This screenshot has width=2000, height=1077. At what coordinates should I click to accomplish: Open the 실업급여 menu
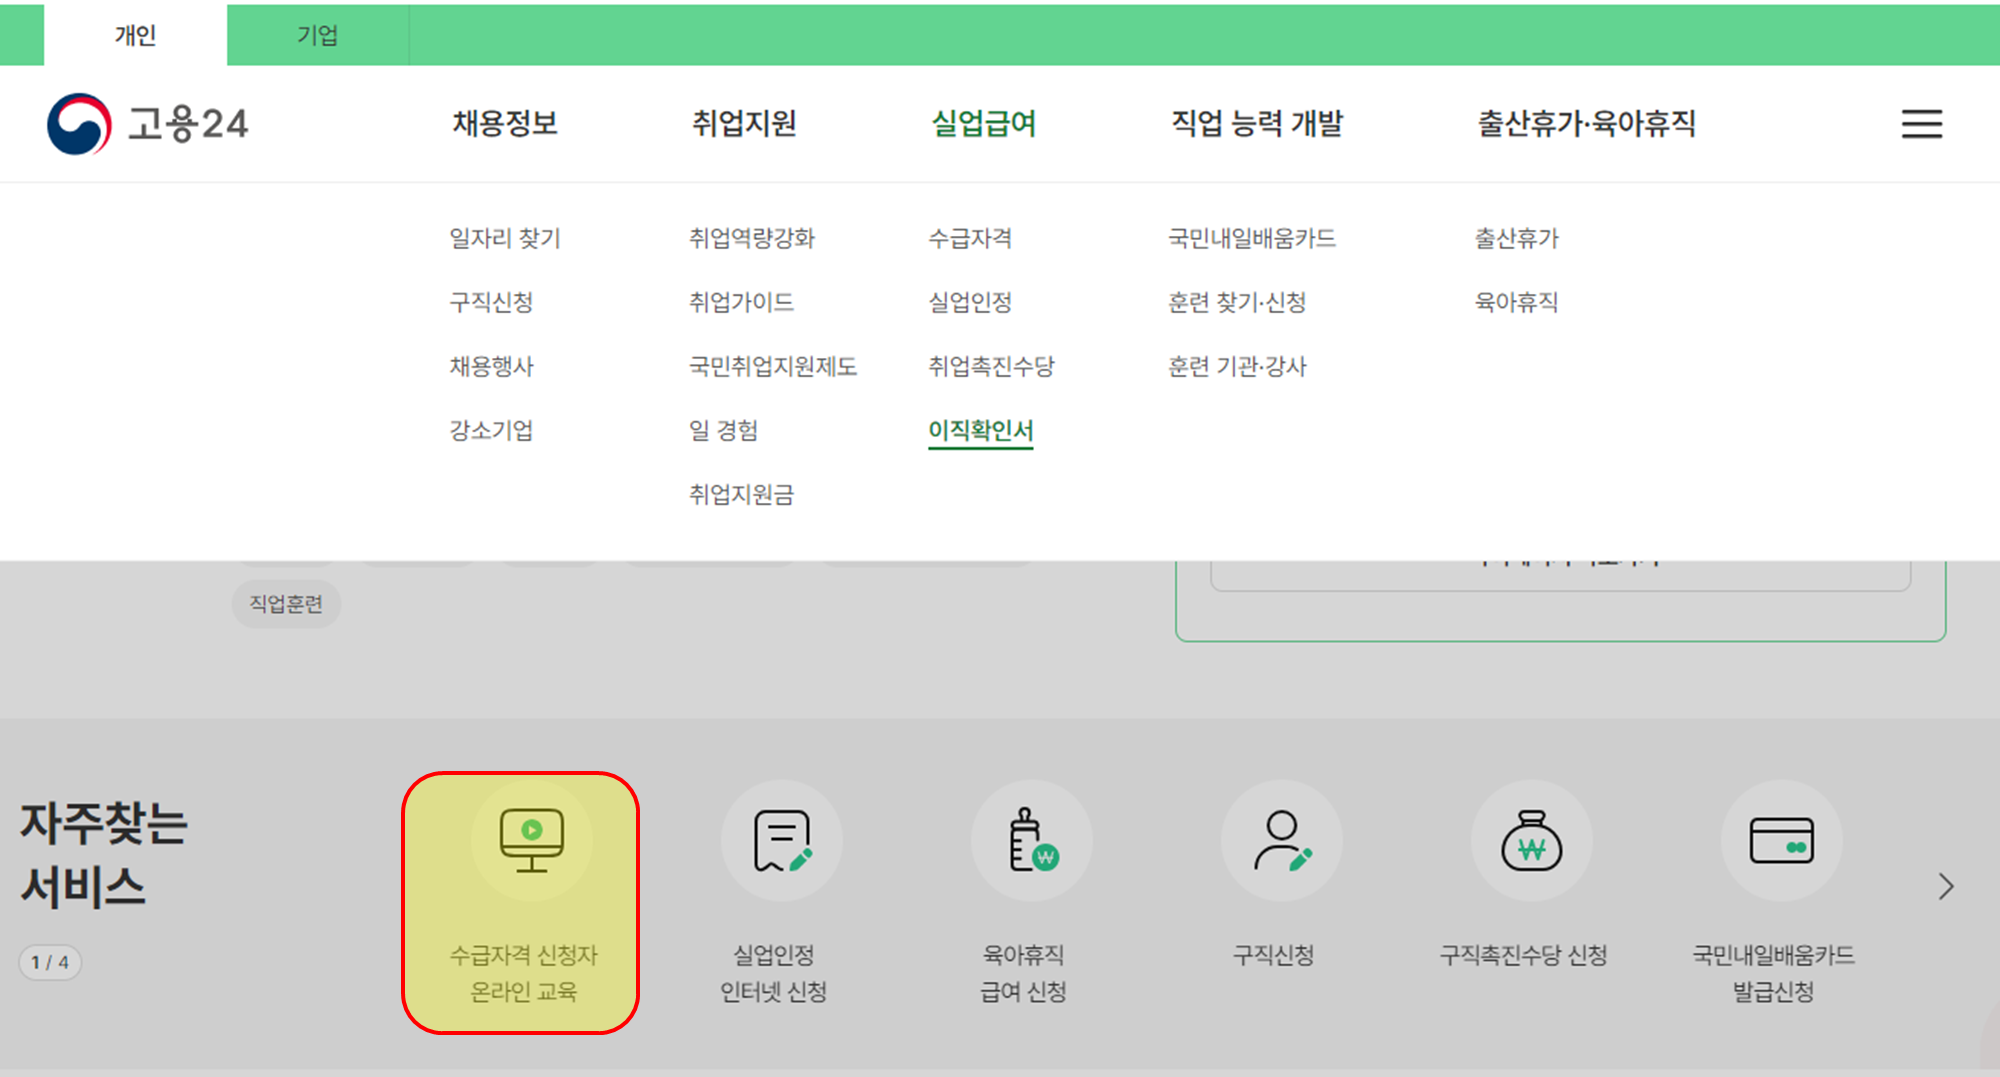coord(984,123)
